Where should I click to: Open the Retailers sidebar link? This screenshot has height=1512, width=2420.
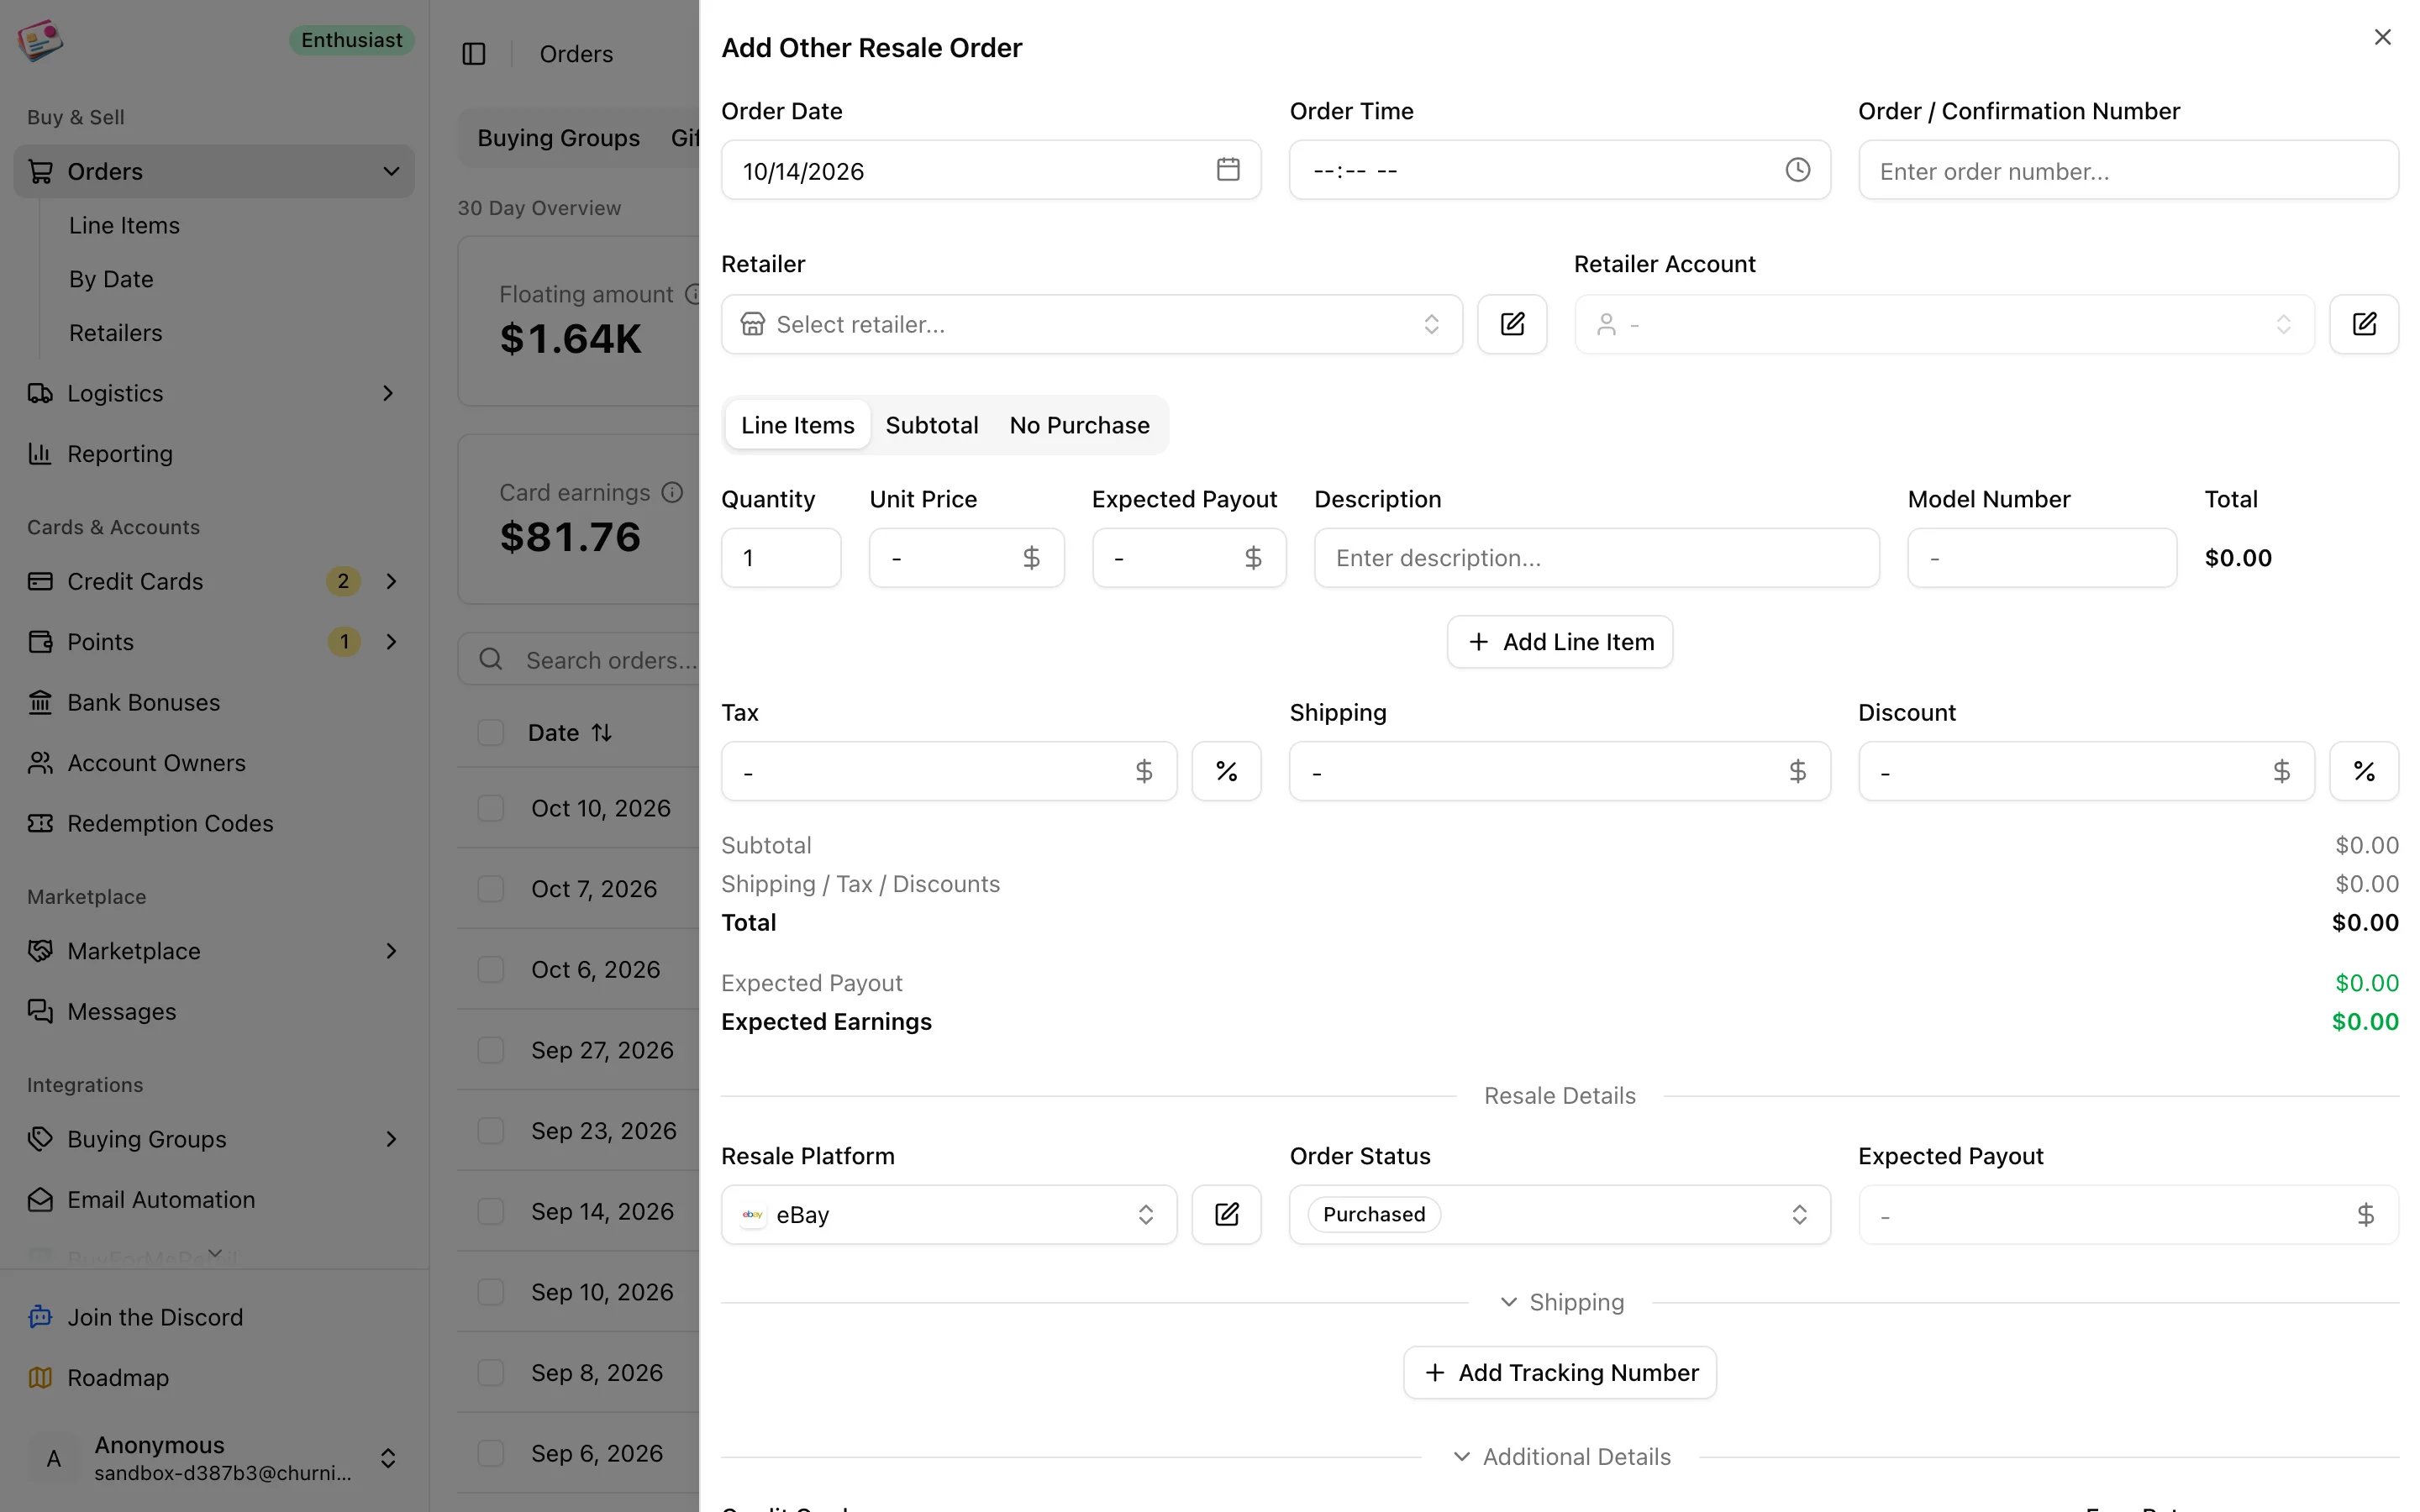[115, 333]
